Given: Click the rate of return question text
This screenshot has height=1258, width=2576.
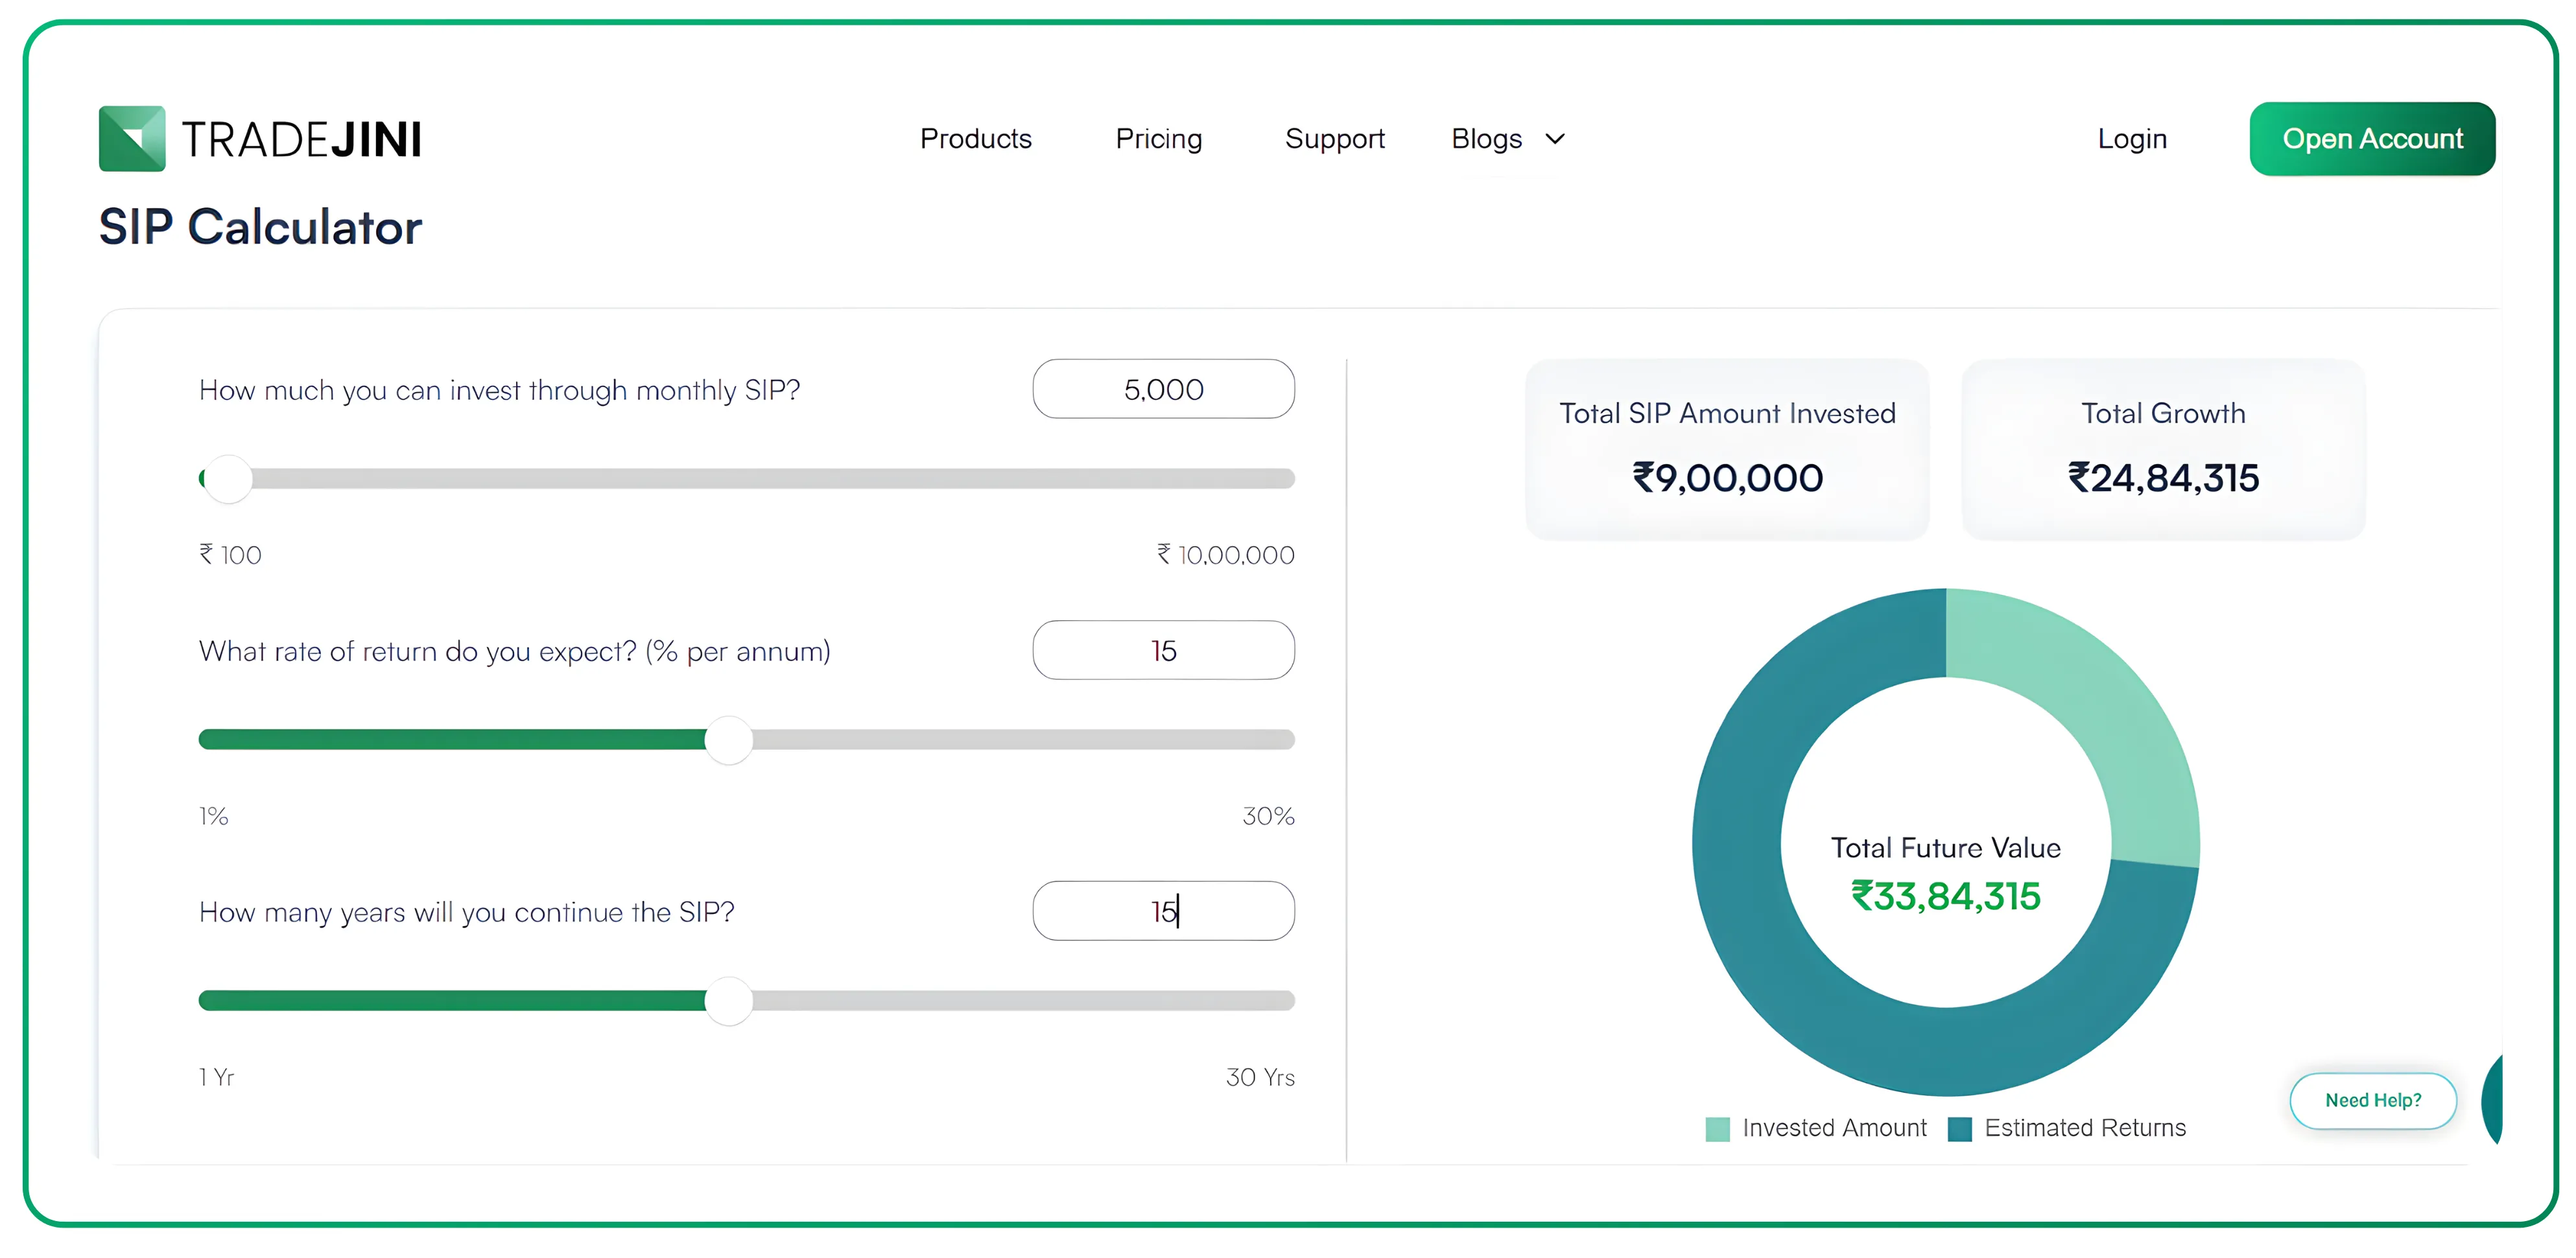Looking at the screenshot, I should (x=514, y=651).
